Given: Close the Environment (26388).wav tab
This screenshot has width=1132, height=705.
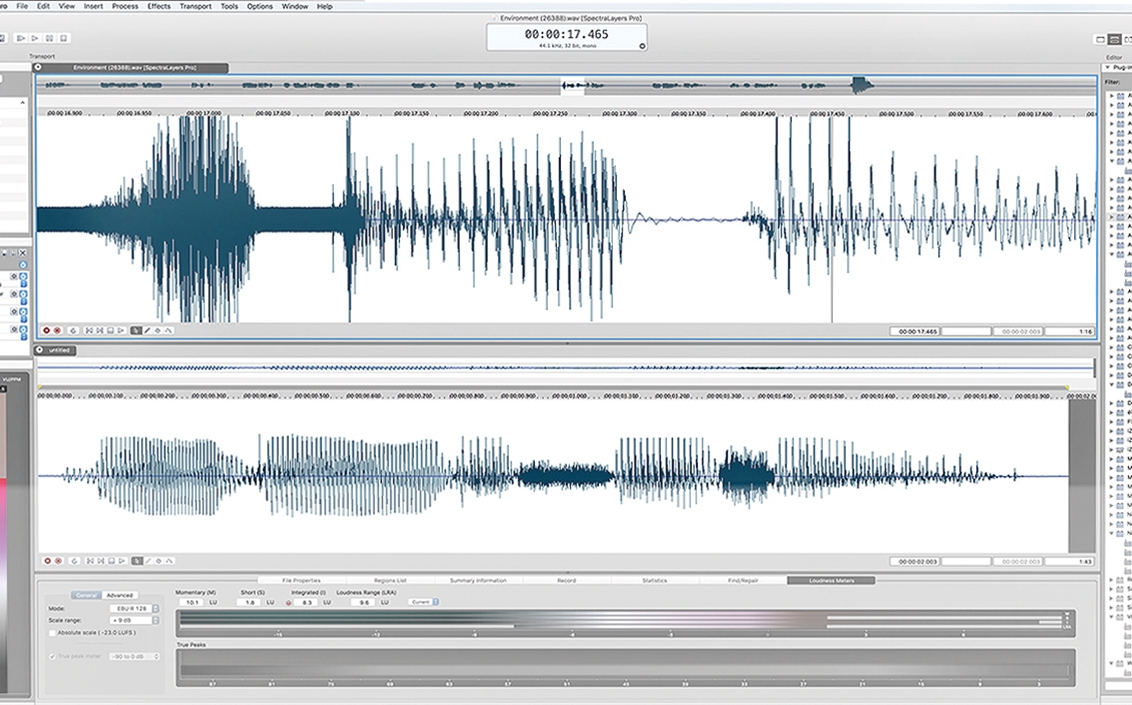Looking at the screenshot, I should [x=38, y=68].
